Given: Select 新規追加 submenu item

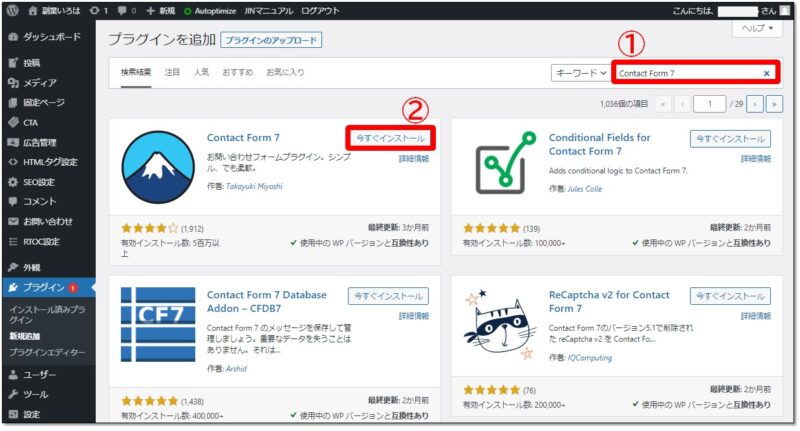Looking at the screenshot, I should point(24,336).
